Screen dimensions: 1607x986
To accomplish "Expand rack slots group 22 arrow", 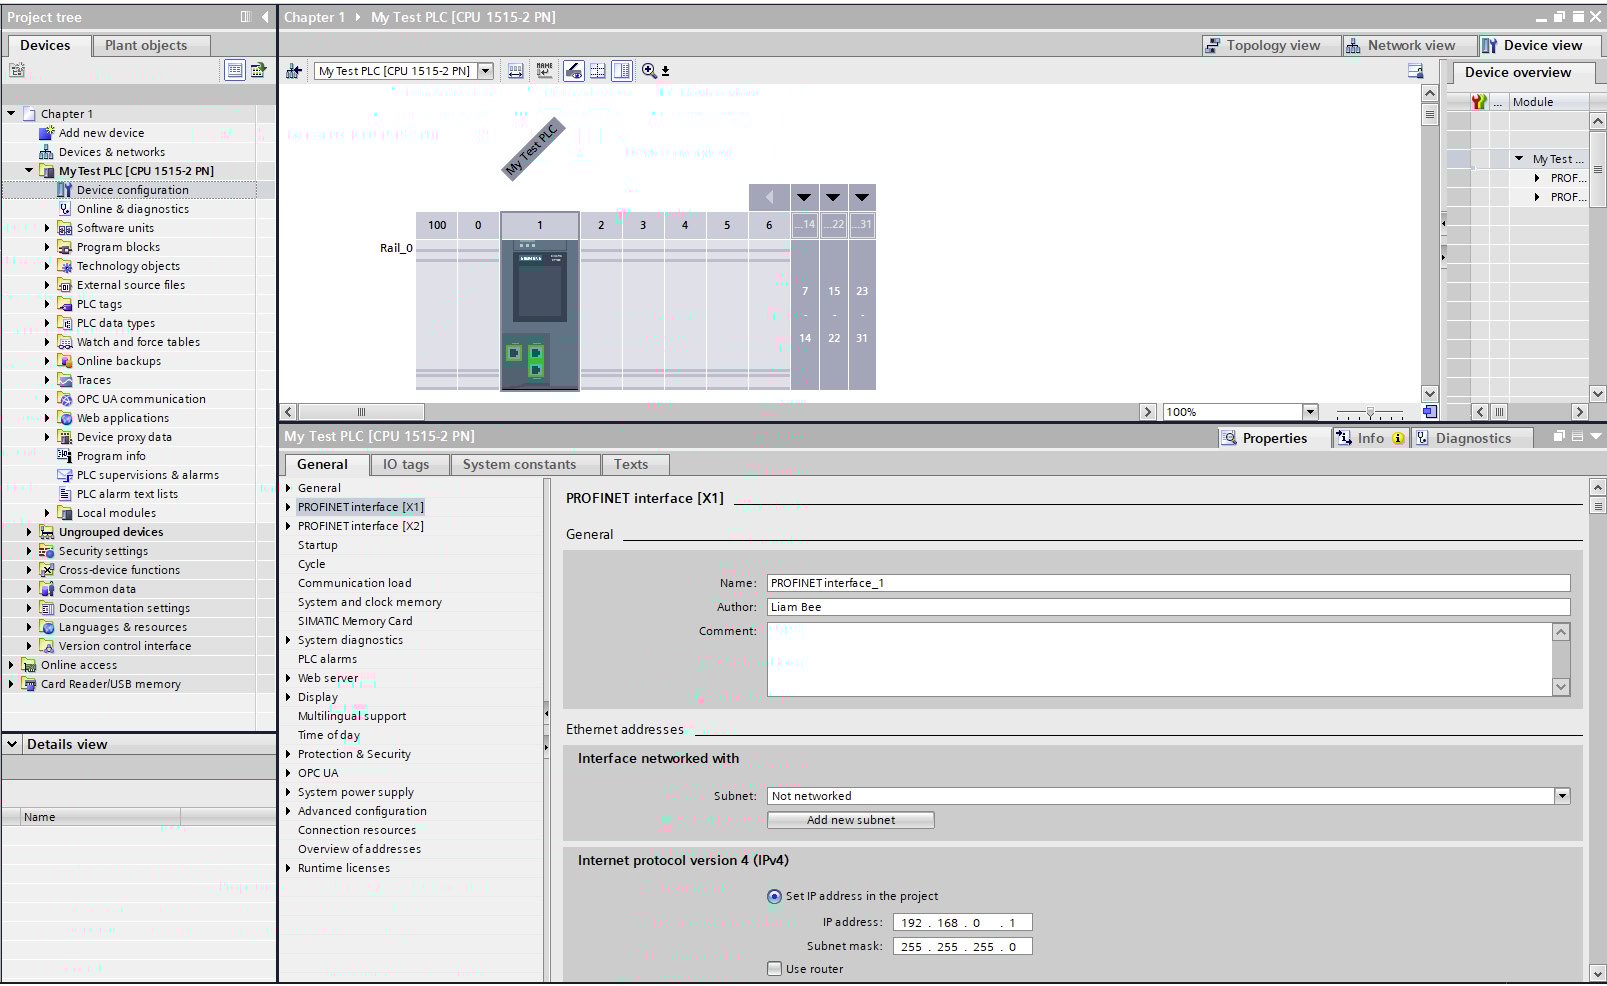I will [833, 197].
